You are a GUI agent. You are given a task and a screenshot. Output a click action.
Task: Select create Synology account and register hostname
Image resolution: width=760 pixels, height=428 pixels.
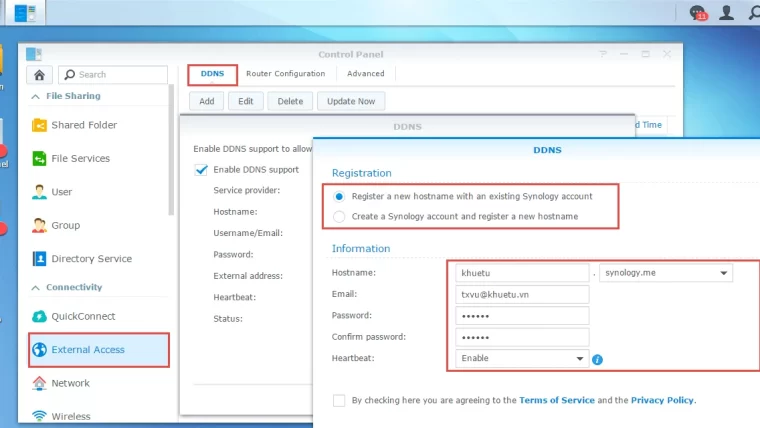tap(339, 217)
